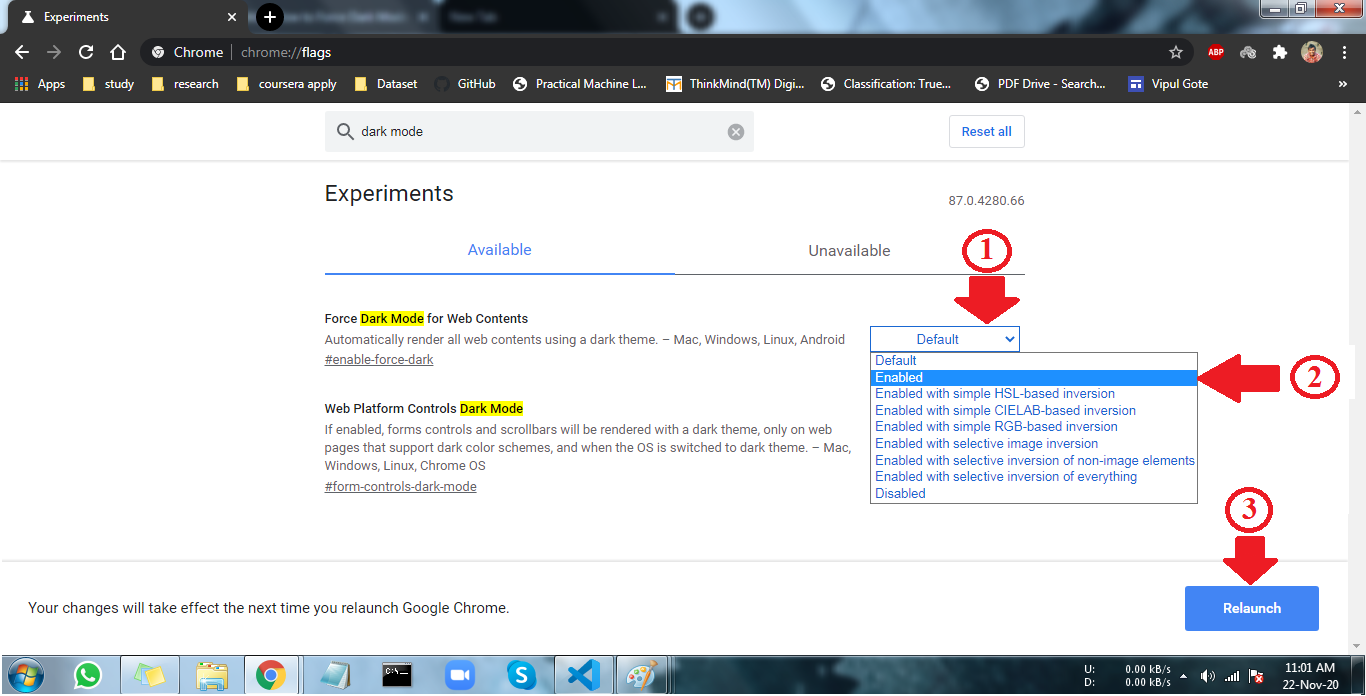Choose Enabled with simple RGB-based inversion
Screen dimensions: 1366x696
(1034, 427)
